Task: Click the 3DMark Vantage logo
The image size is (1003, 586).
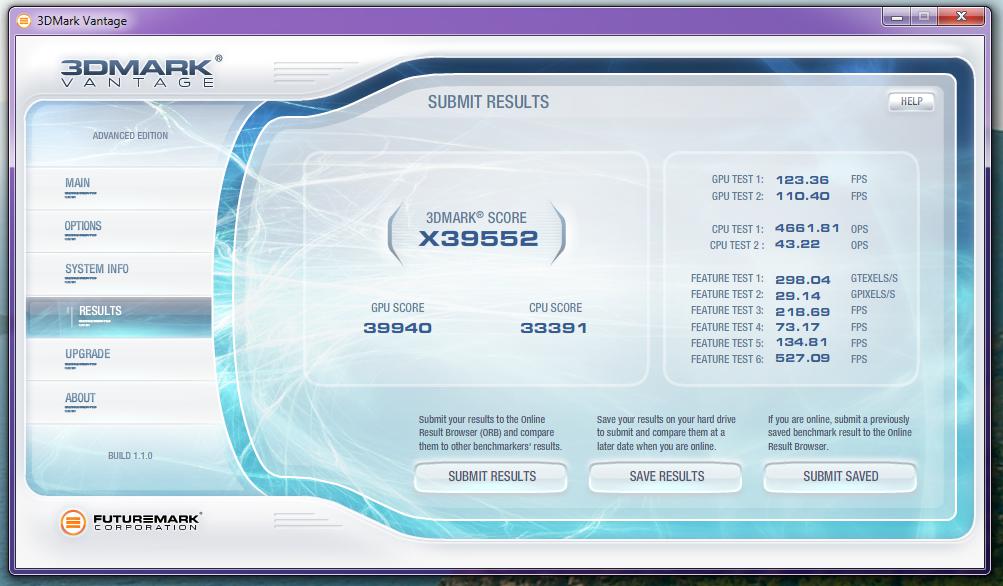Action: [x=141, y=71]
